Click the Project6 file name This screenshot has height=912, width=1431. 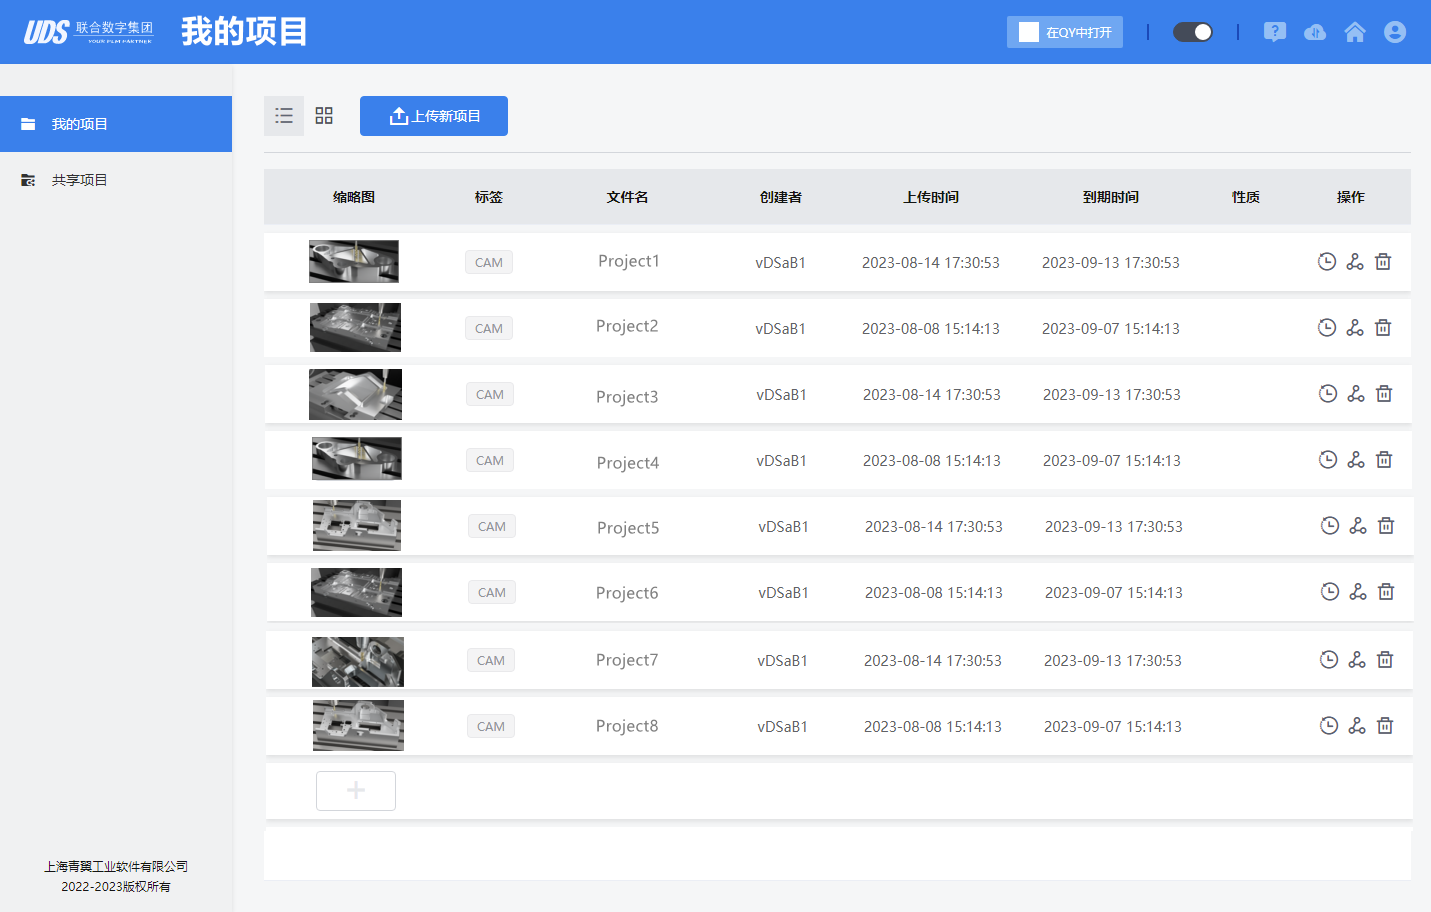coord(627,593)
